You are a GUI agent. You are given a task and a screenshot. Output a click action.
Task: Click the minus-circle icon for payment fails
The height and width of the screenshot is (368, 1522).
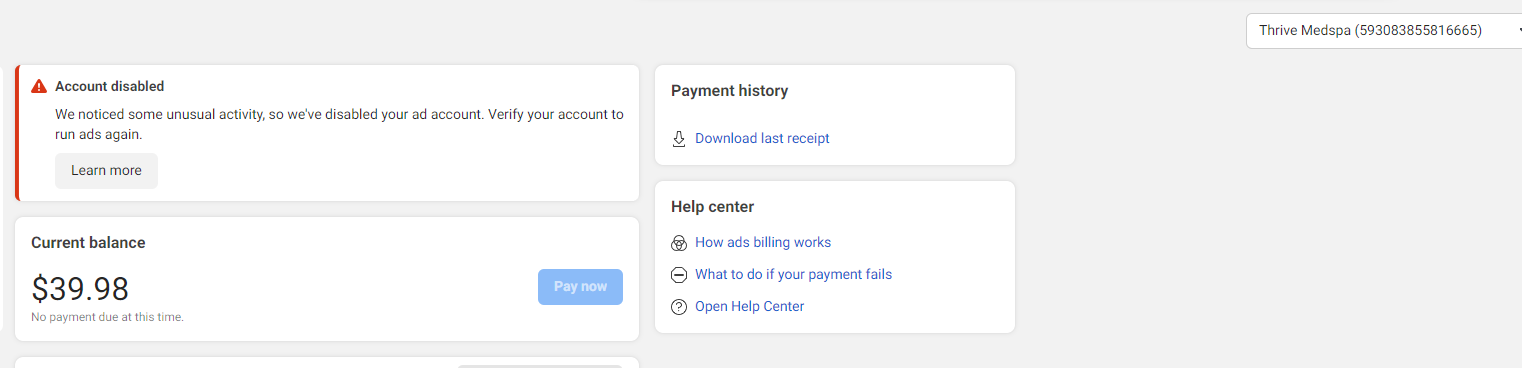tap(679, 275)
